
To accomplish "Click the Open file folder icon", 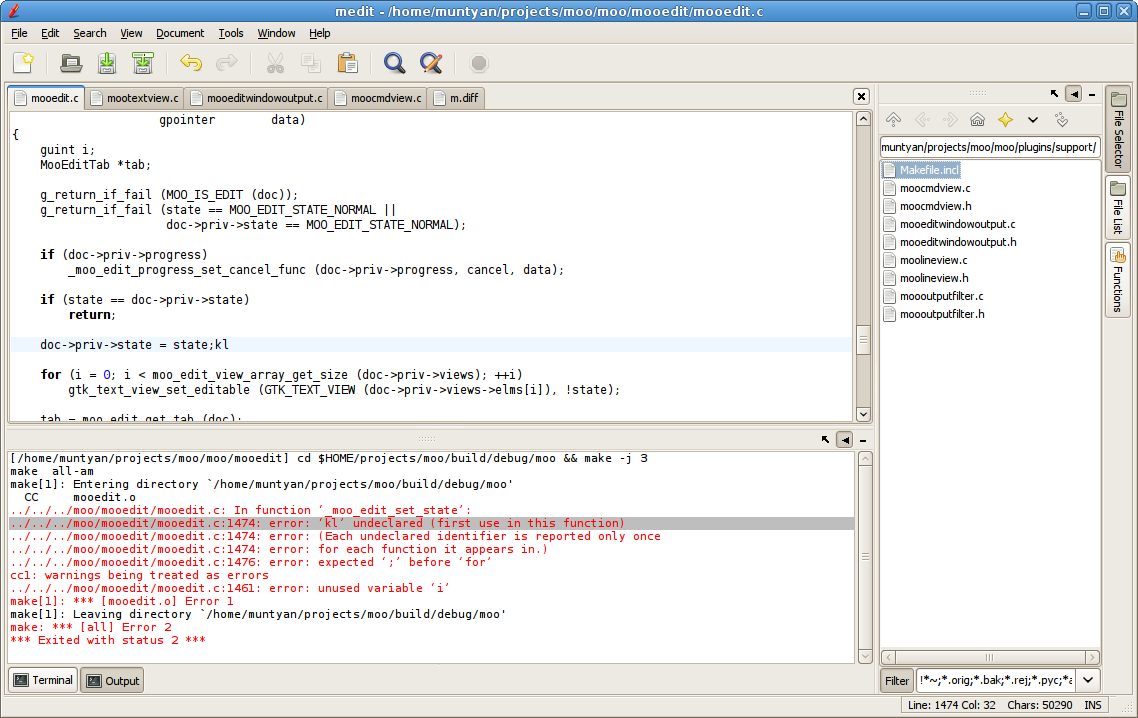I will 71,63.
